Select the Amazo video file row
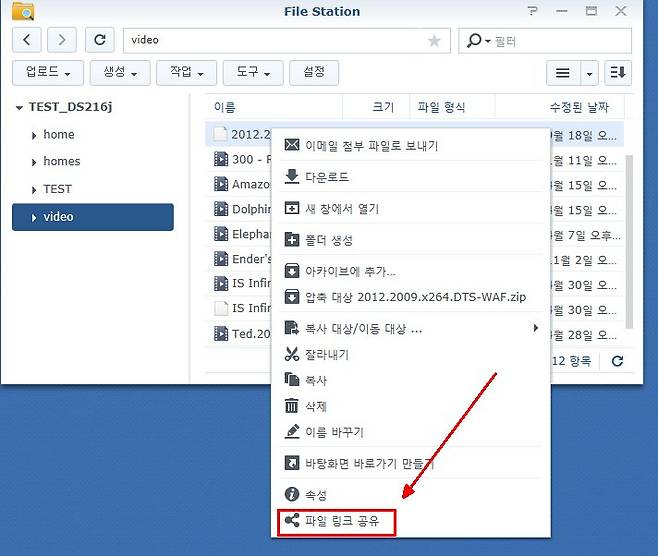 click(238, 184)
